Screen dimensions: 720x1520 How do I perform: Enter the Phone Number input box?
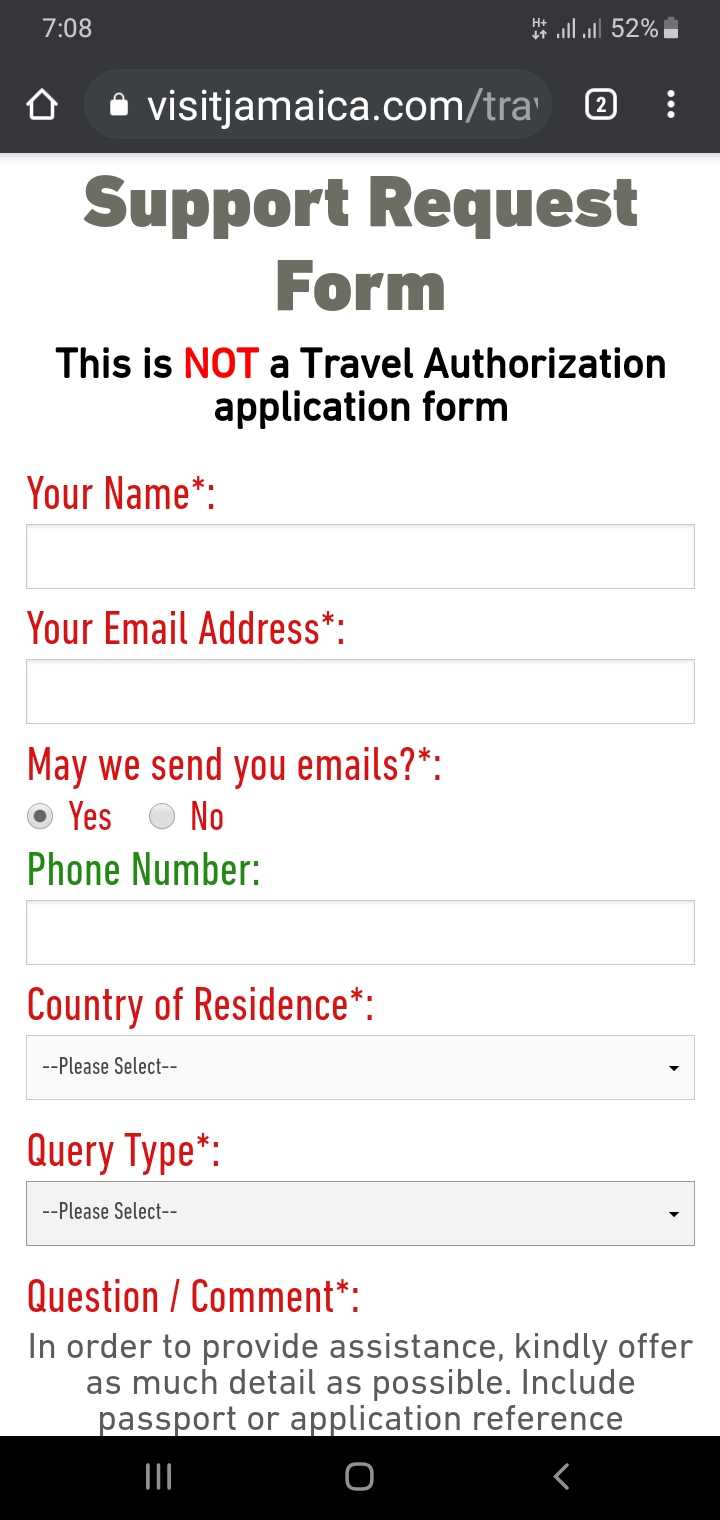coord(360,932)
